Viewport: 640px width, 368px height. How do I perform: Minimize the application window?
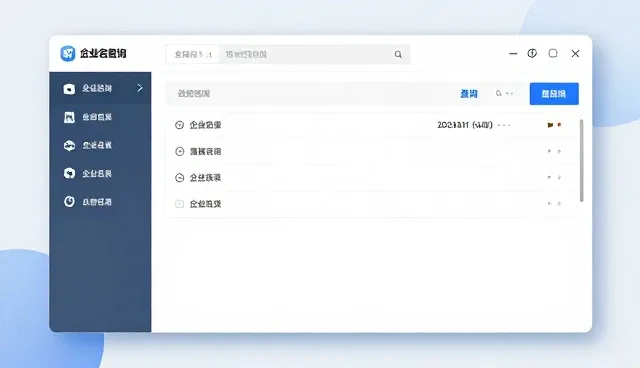coord(513,53)
